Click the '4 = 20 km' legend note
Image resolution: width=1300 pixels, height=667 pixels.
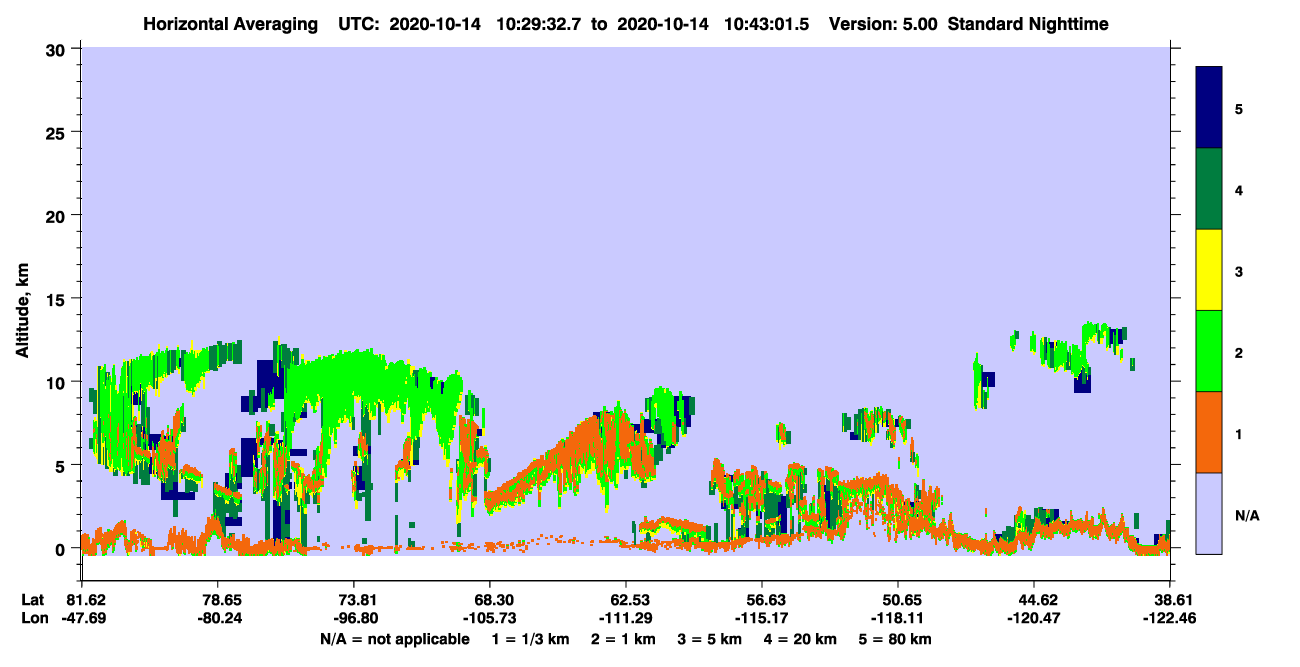click(x=801, y=639)
